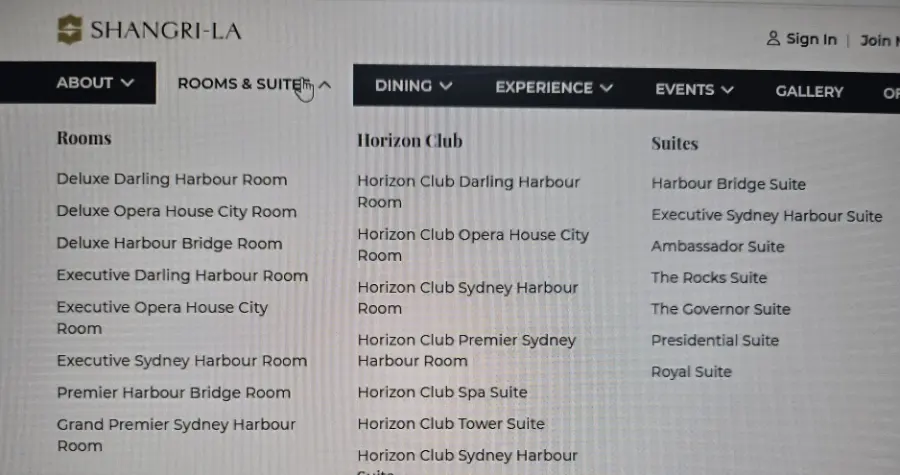Expand the Events dropdown menu
Screen dimensions: 900x475
[694, 90]
